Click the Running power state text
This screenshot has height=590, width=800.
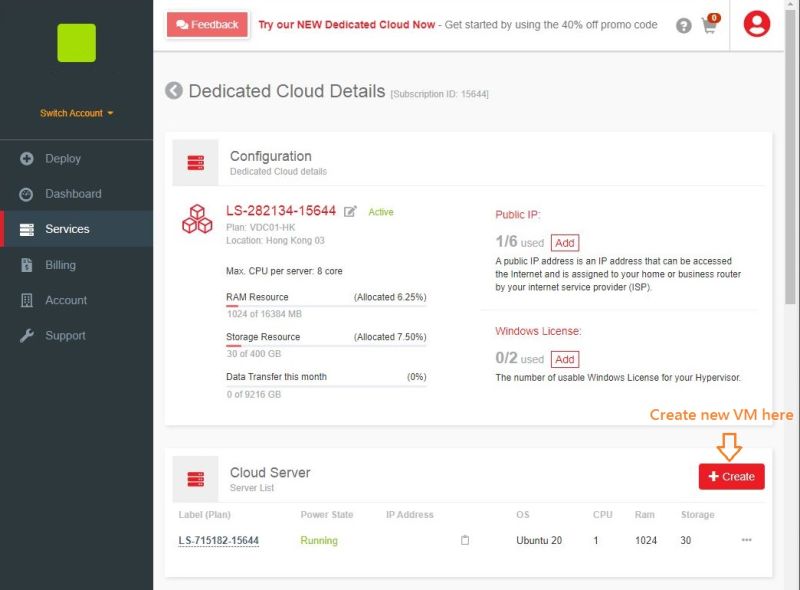click(319, 540)
